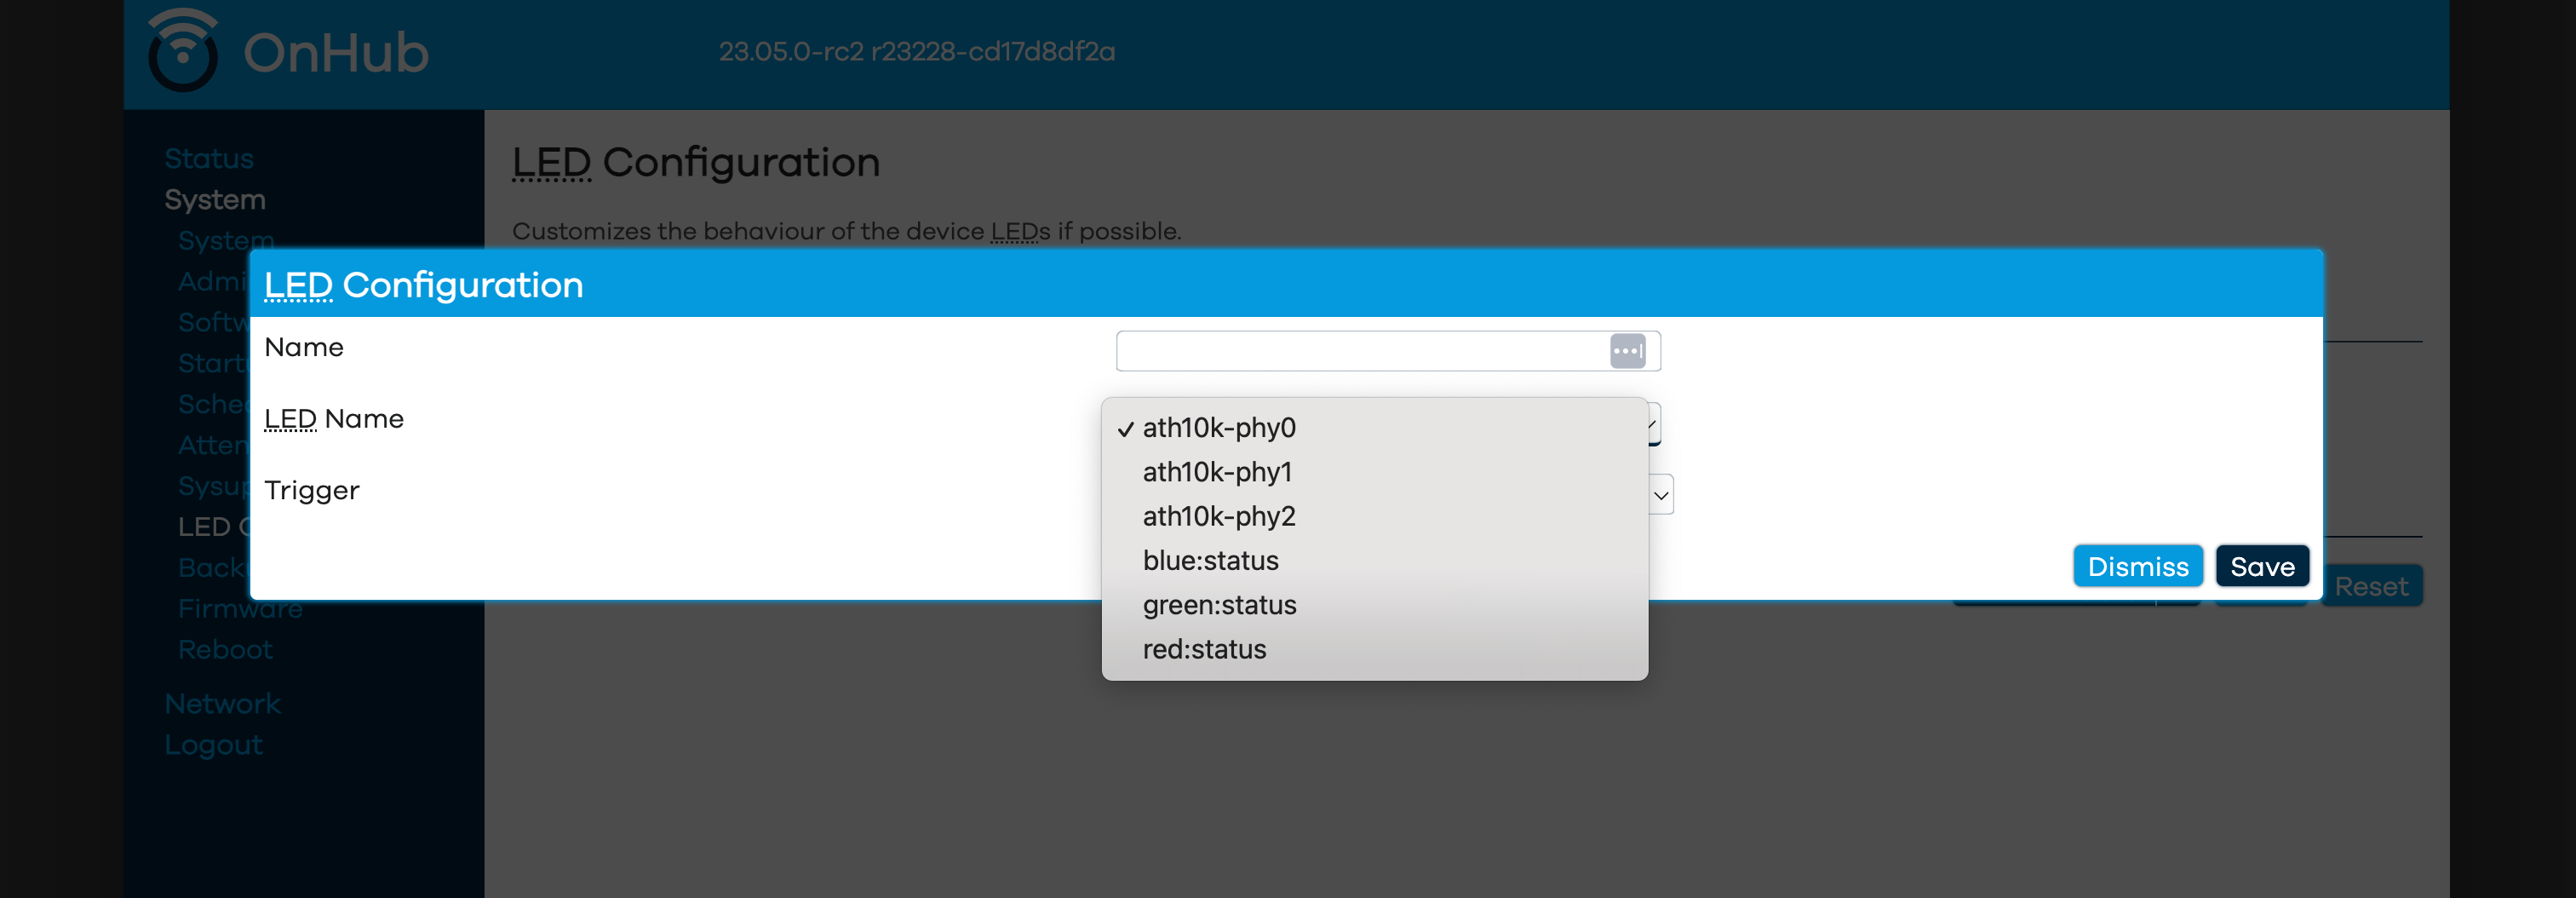
Task: Save the LED Configuration entry
Action: click(x=2262, y=567)
